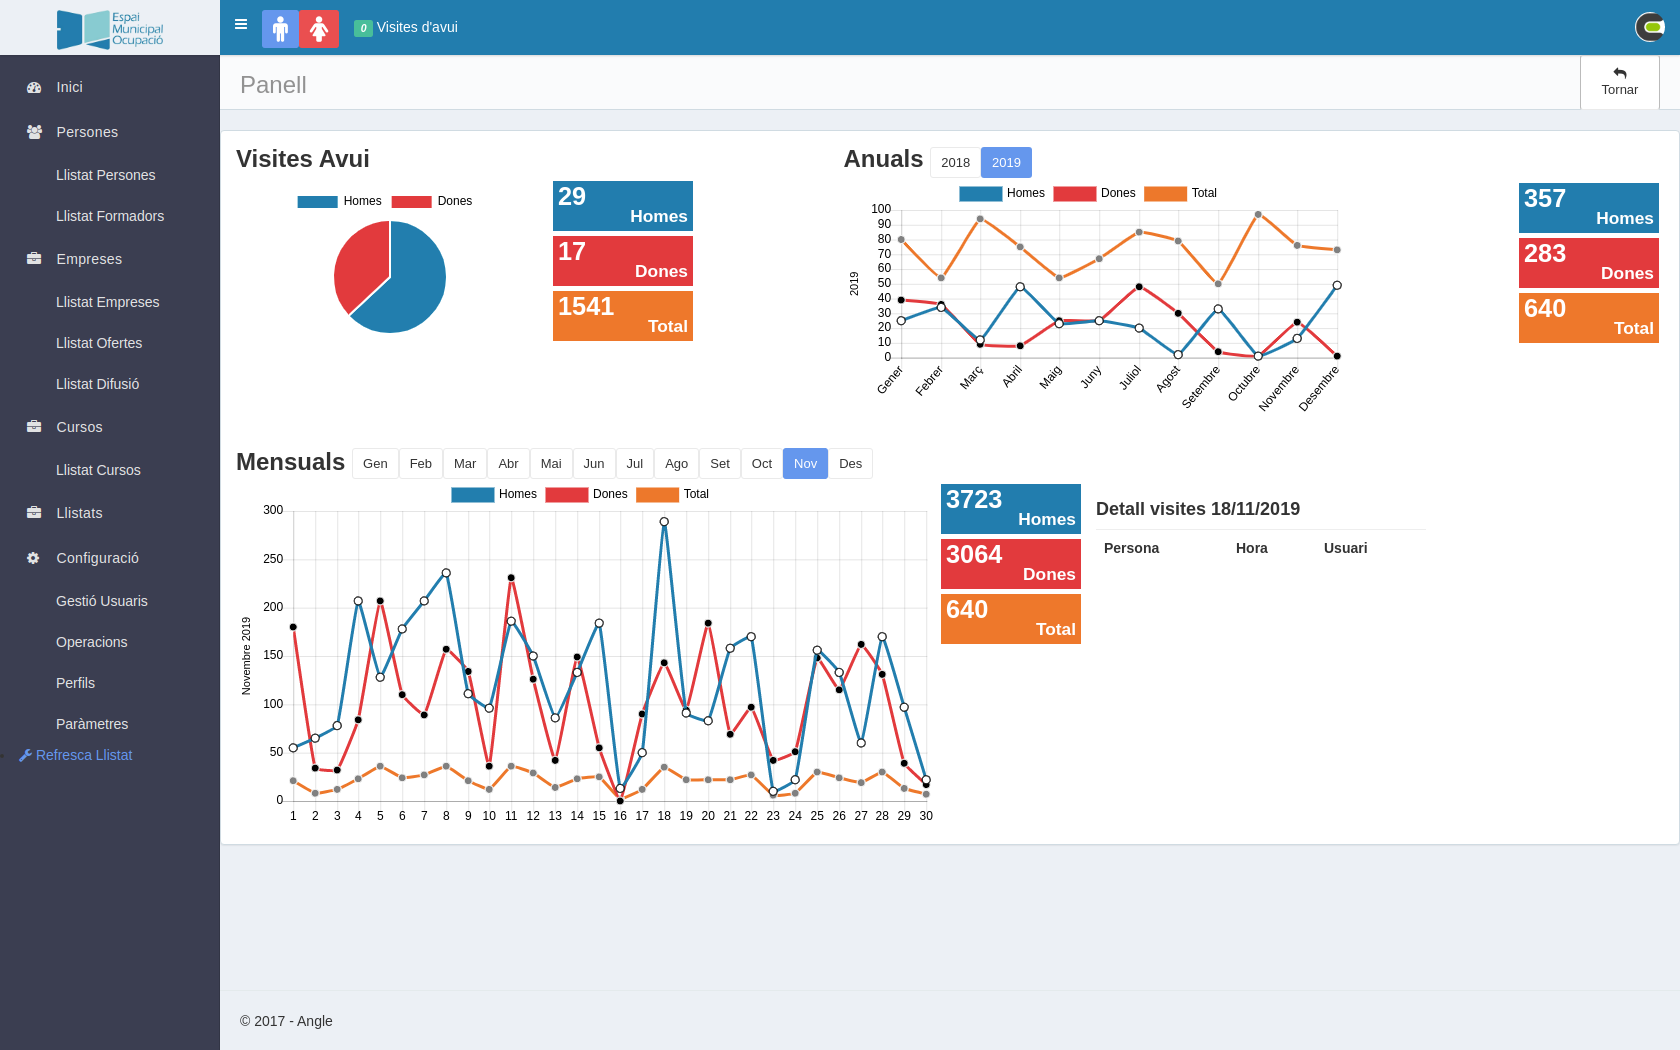Click the Espai Municipal Ocupació logo
Screen dimensions: 1680x1050
(110, 29)
